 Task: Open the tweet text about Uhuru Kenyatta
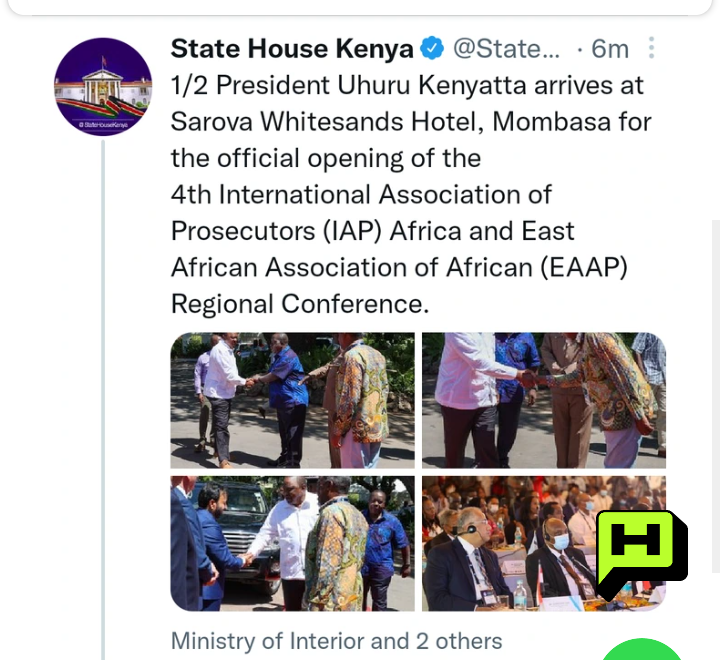[411, 194]
